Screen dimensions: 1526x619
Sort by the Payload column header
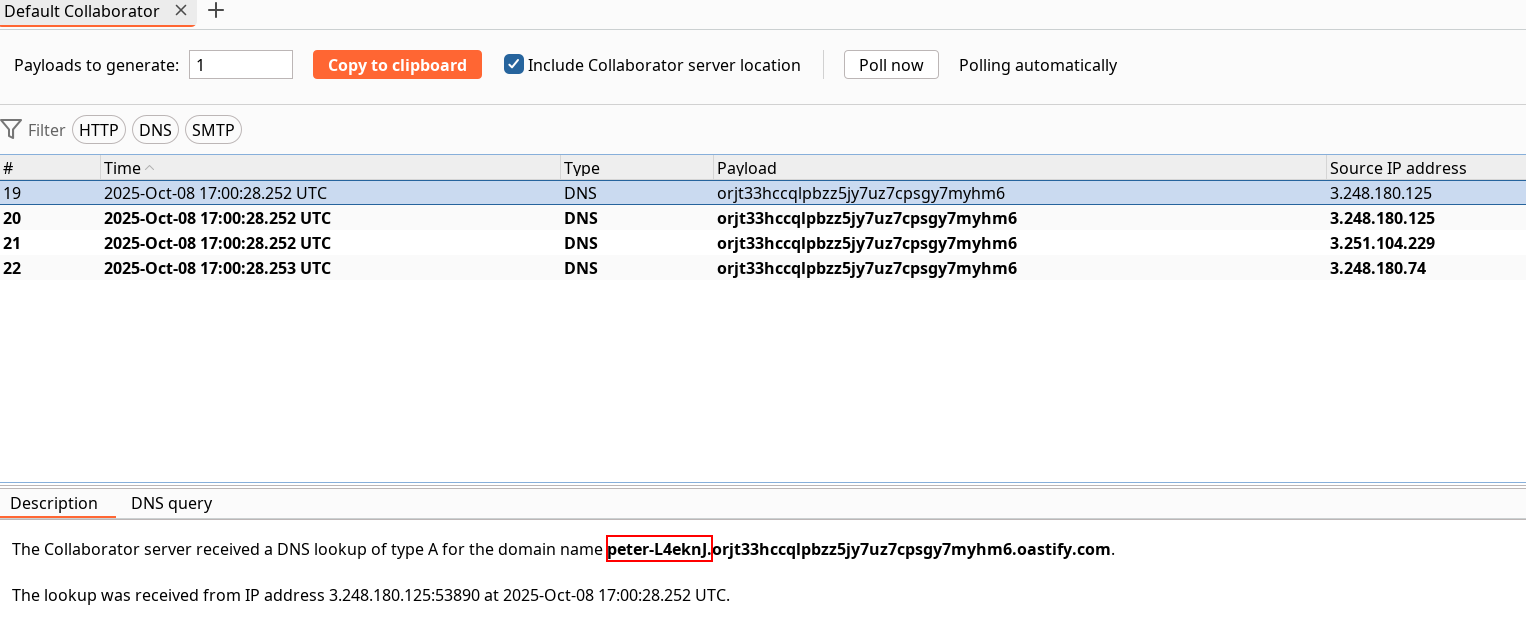tap(1020, 168)
